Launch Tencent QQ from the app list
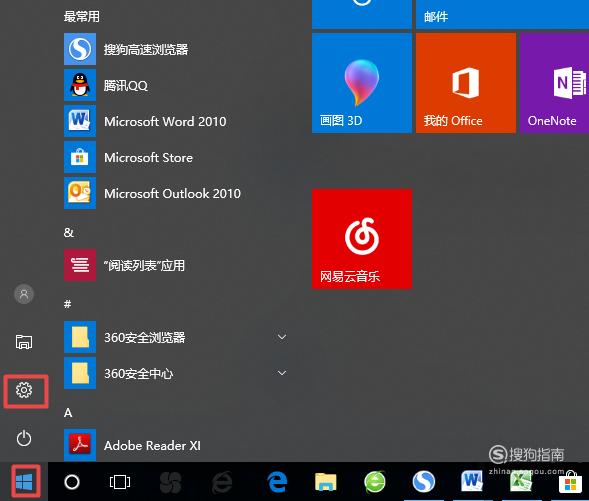589x501 pixels. click(176, 85)
